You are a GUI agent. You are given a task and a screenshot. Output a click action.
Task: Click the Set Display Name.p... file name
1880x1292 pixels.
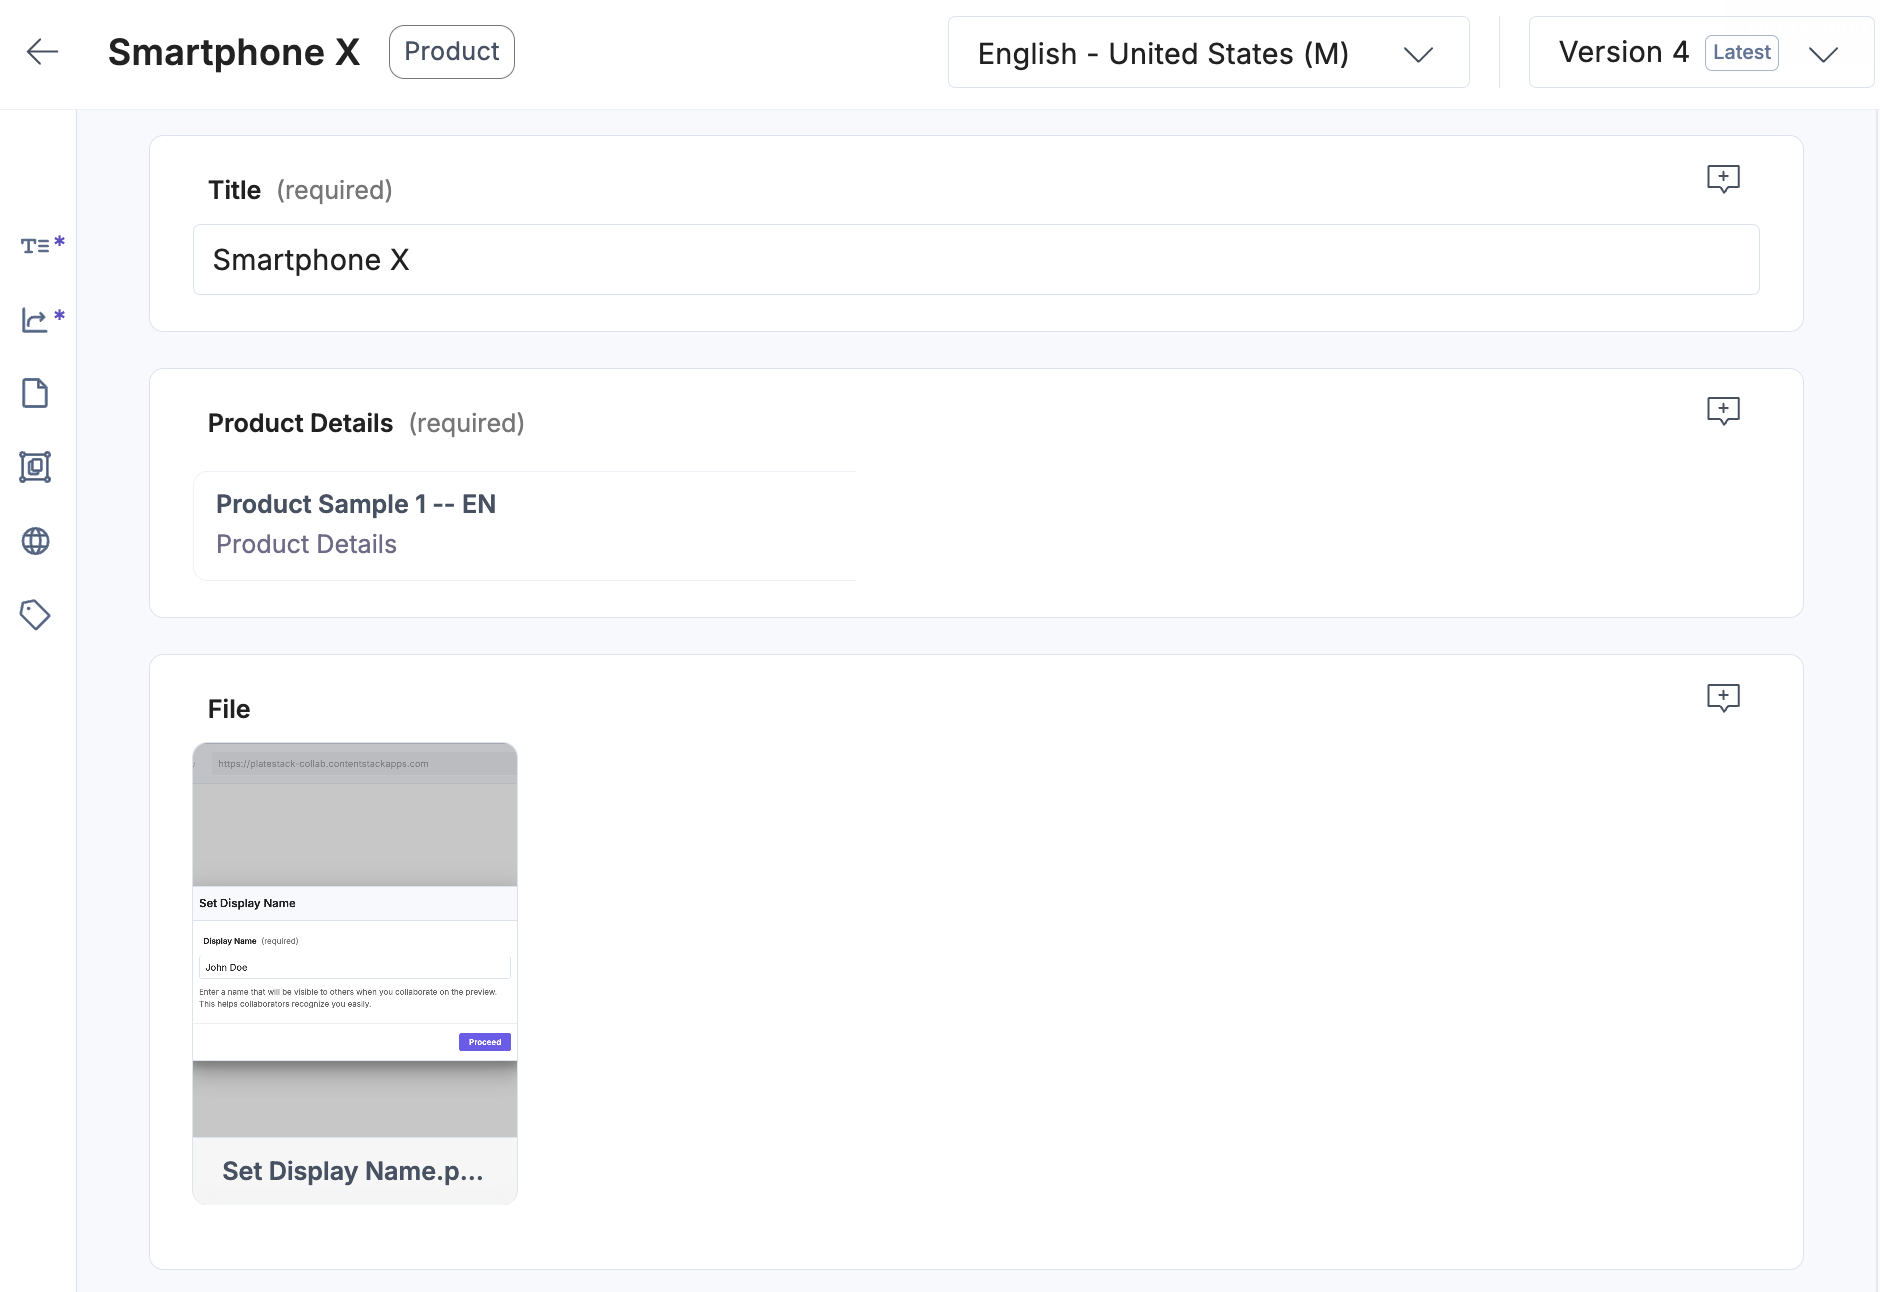point(353,1171)
